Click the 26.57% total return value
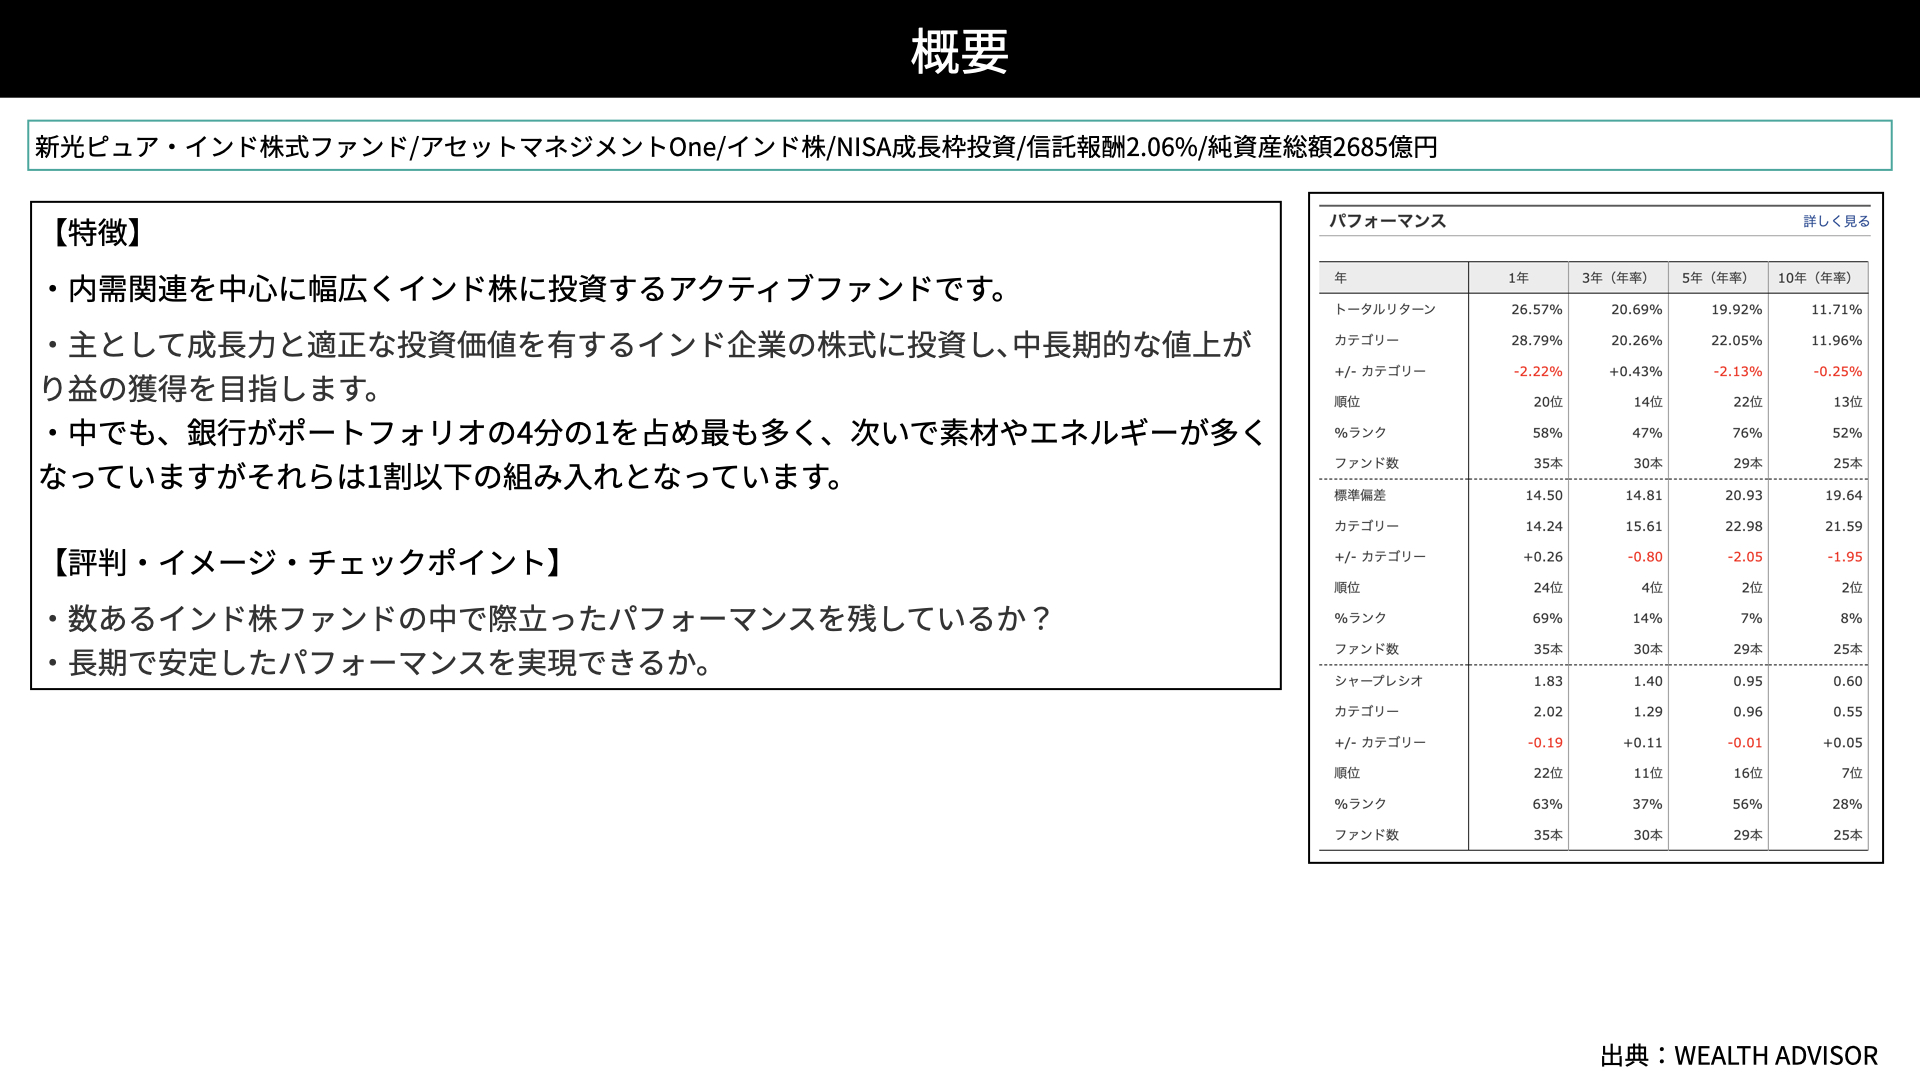1920x1080 pixels. pyautogui.click(x=1536, y=310)
